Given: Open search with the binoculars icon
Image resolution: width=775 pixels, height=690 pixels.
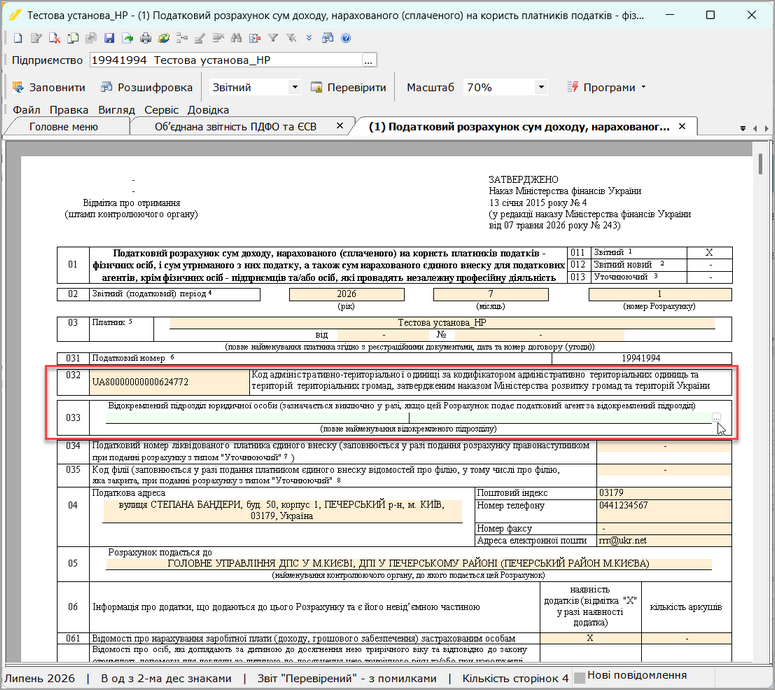Looking at the screenshot, I should tap(236, 38).
